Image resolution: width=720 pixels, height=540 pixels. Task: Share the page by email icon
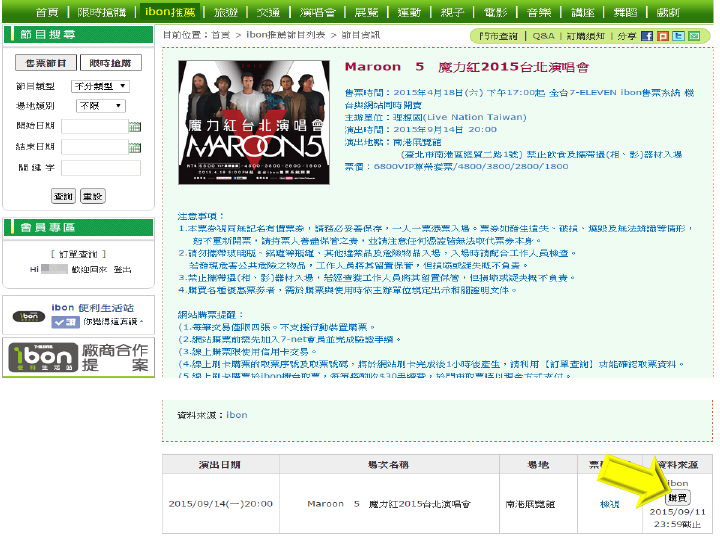pos(694,36)
